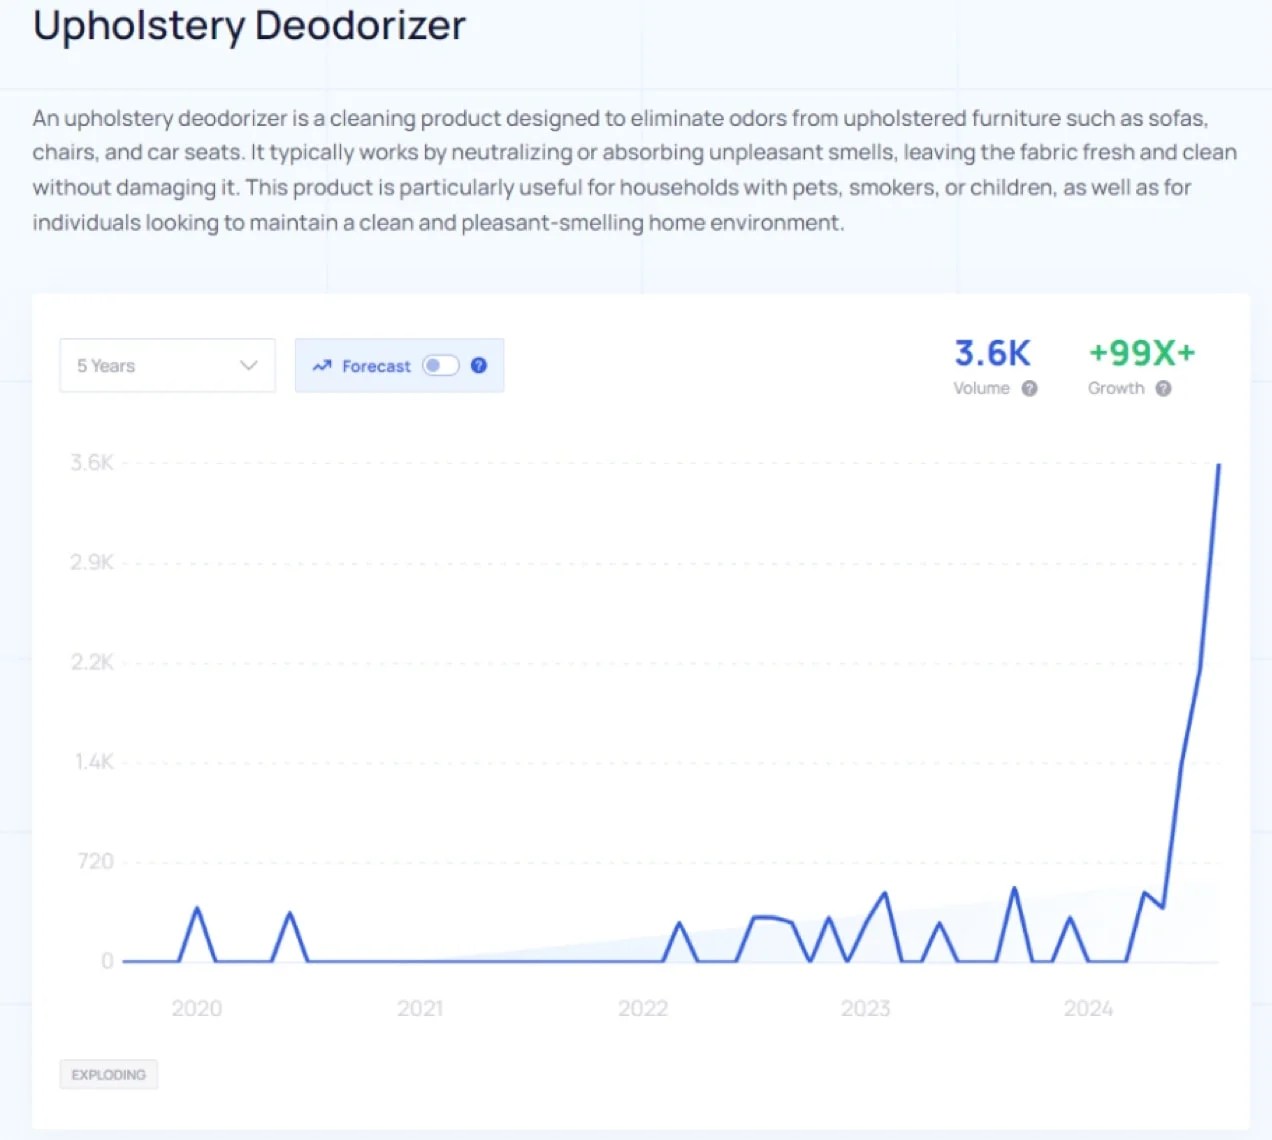Open the Volume info question mark
The height and width of the screenshot is (1140, 1272).
pos(1029,389)
